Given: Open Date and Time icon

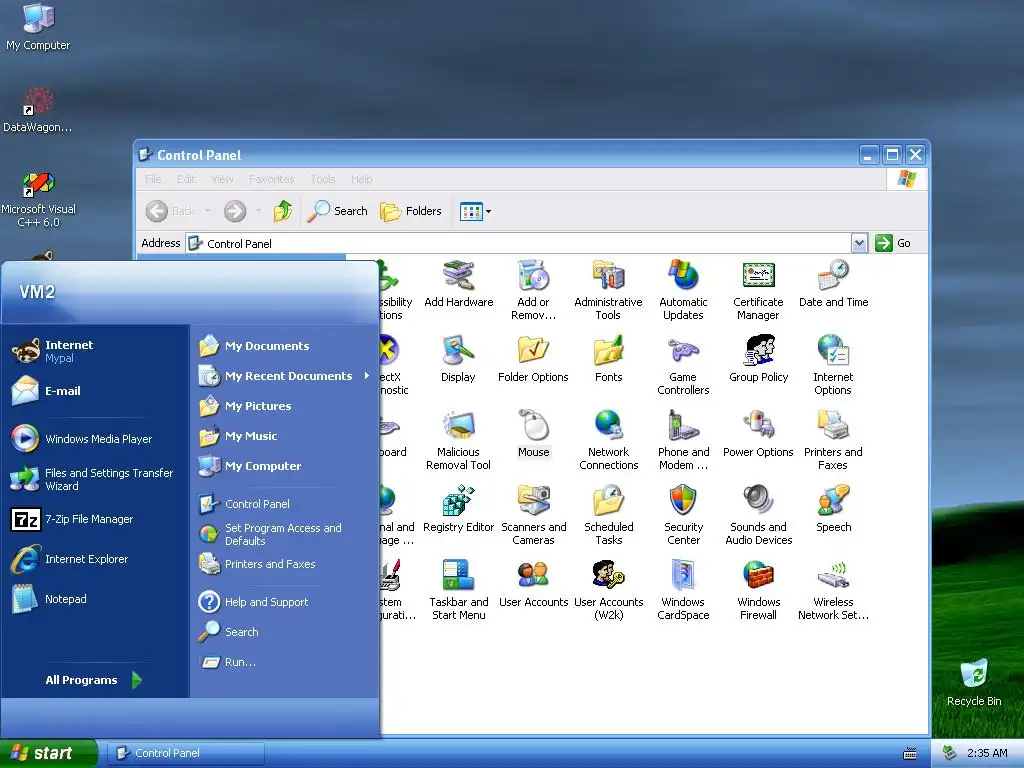Looking at the screenshot, I should [833, 285].
